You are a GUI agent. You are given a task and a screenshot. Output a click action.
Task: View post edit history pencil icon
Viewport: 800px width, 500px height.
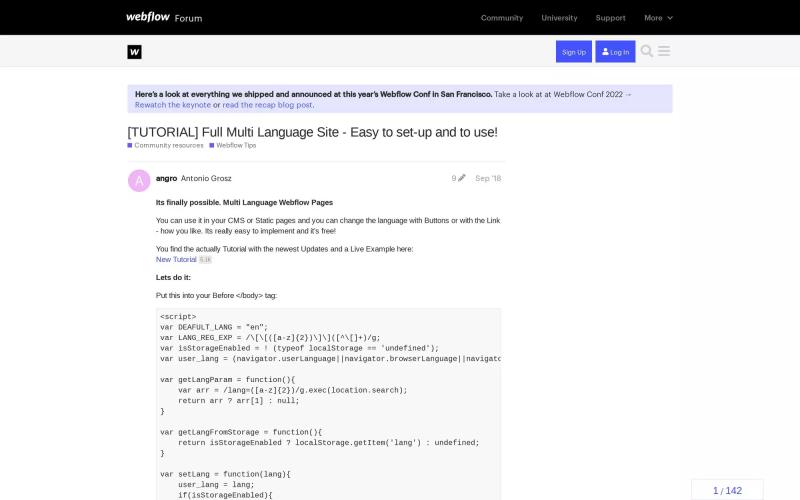click(x=462, y=178)
